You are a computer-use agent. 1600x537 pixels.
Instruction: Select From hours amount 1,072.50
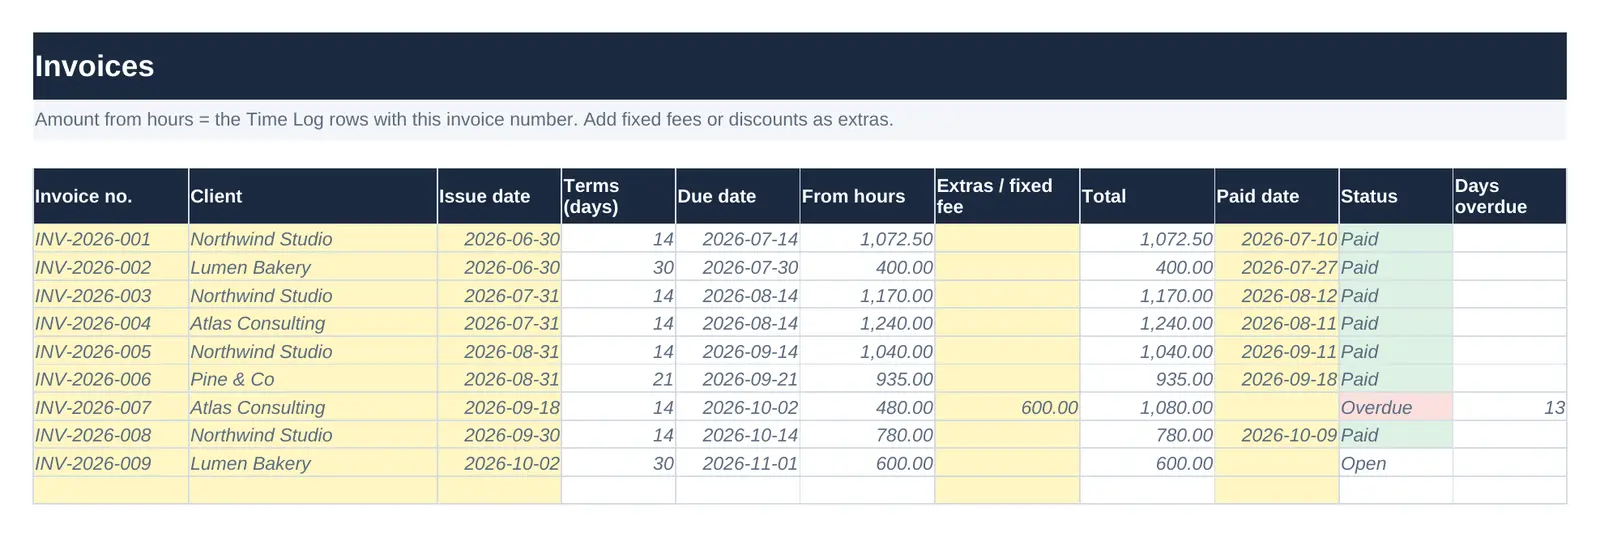pos(867,239)
